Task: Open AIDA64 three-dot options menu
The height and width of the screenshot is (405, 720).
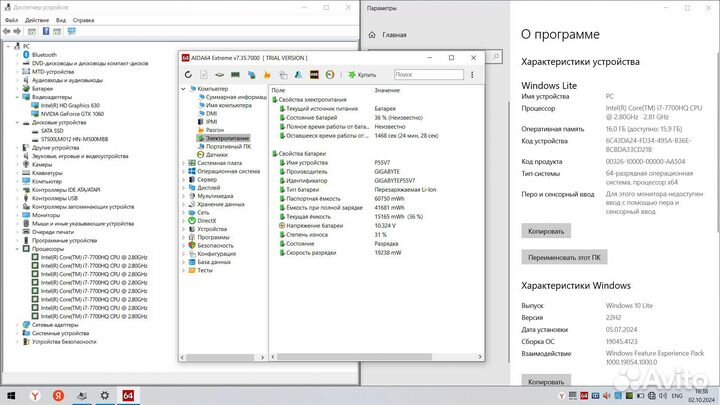Action: click(x=471, y=74)
